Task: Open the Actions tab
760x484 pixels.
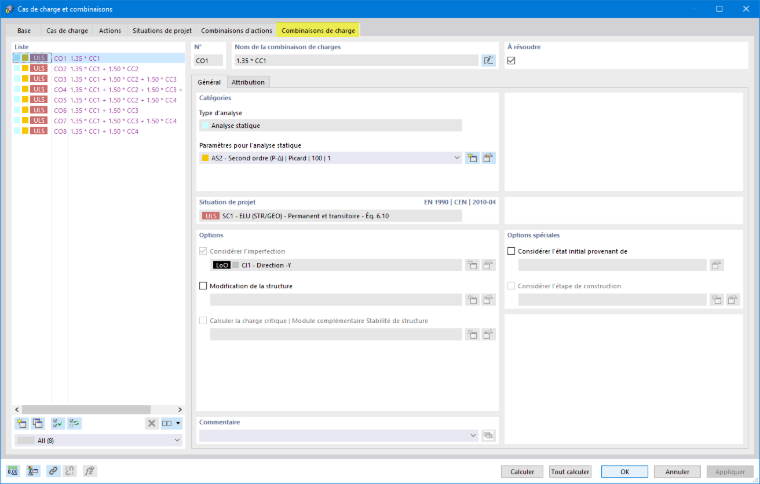Action: 110,31
